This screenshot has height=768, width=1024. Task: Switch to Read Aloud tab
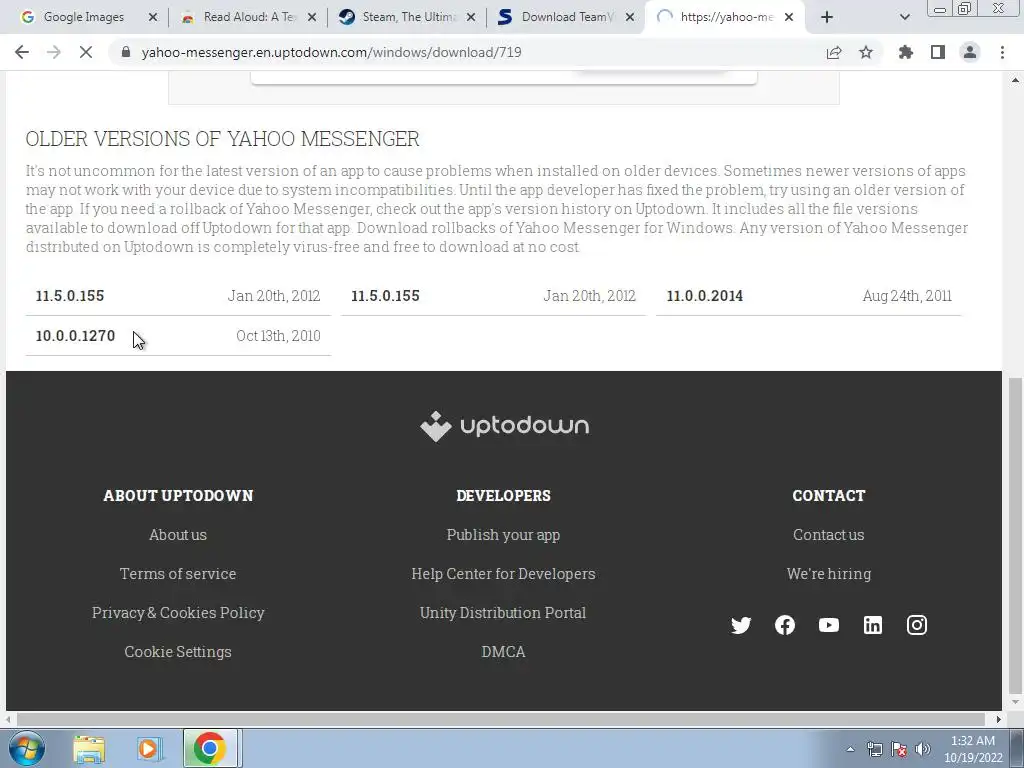click(248, 17)
